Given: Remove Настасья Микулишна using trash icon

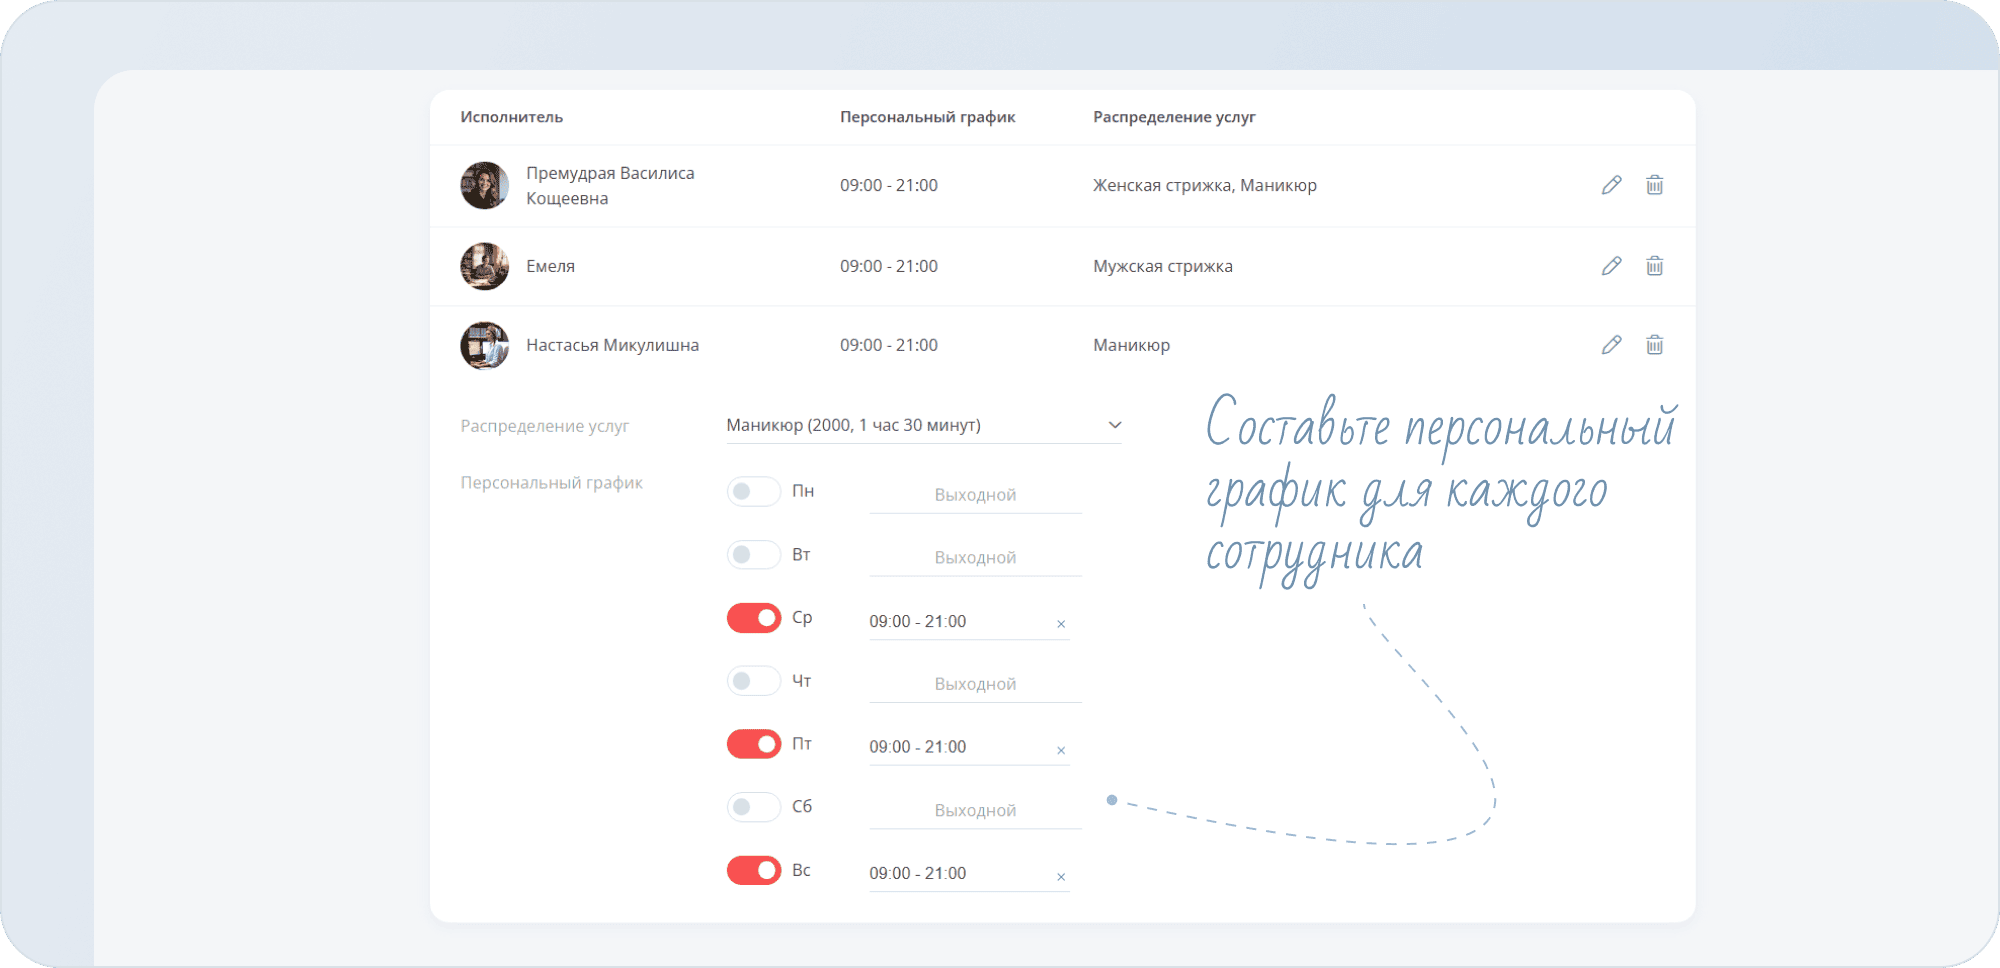Looking at the screenshot, I should pos(1654,345).
